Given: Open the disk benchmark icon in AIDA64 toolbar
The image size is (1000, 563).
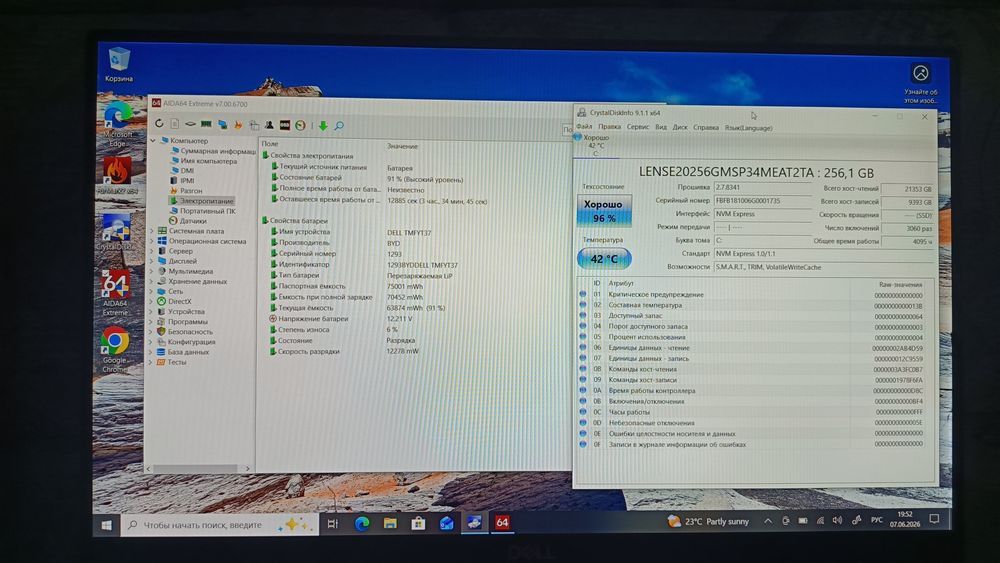Looking at the screenshot, I should 190,124.
